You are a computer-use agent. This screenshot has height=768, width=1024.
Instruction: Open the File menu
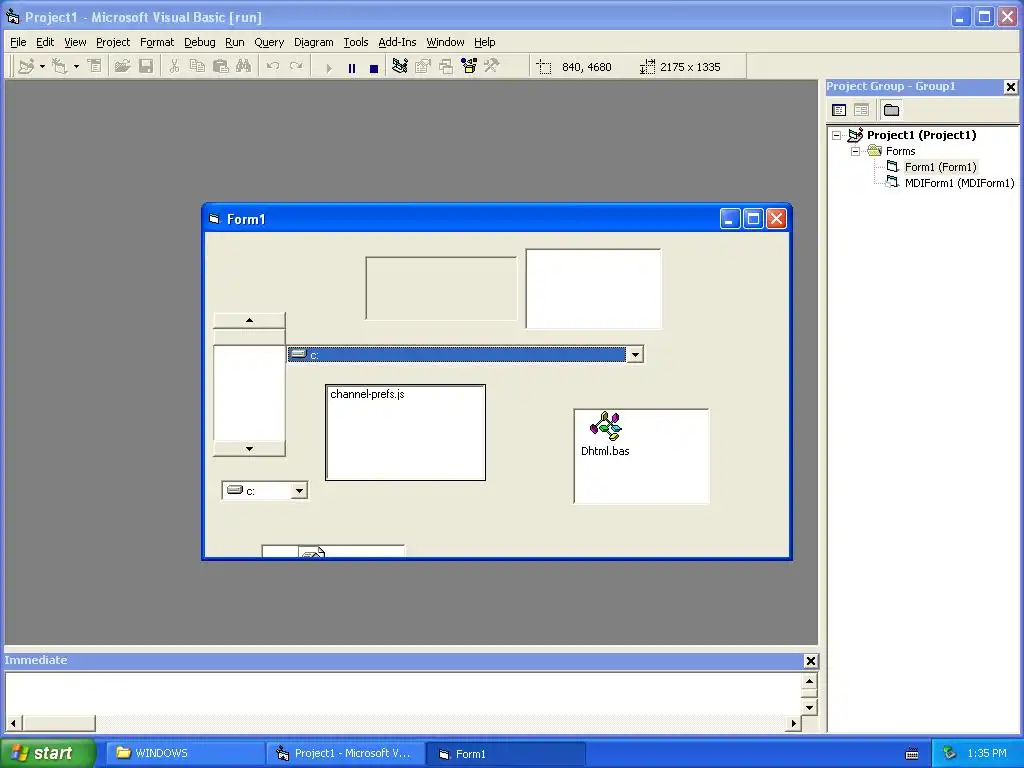point(18,42)
